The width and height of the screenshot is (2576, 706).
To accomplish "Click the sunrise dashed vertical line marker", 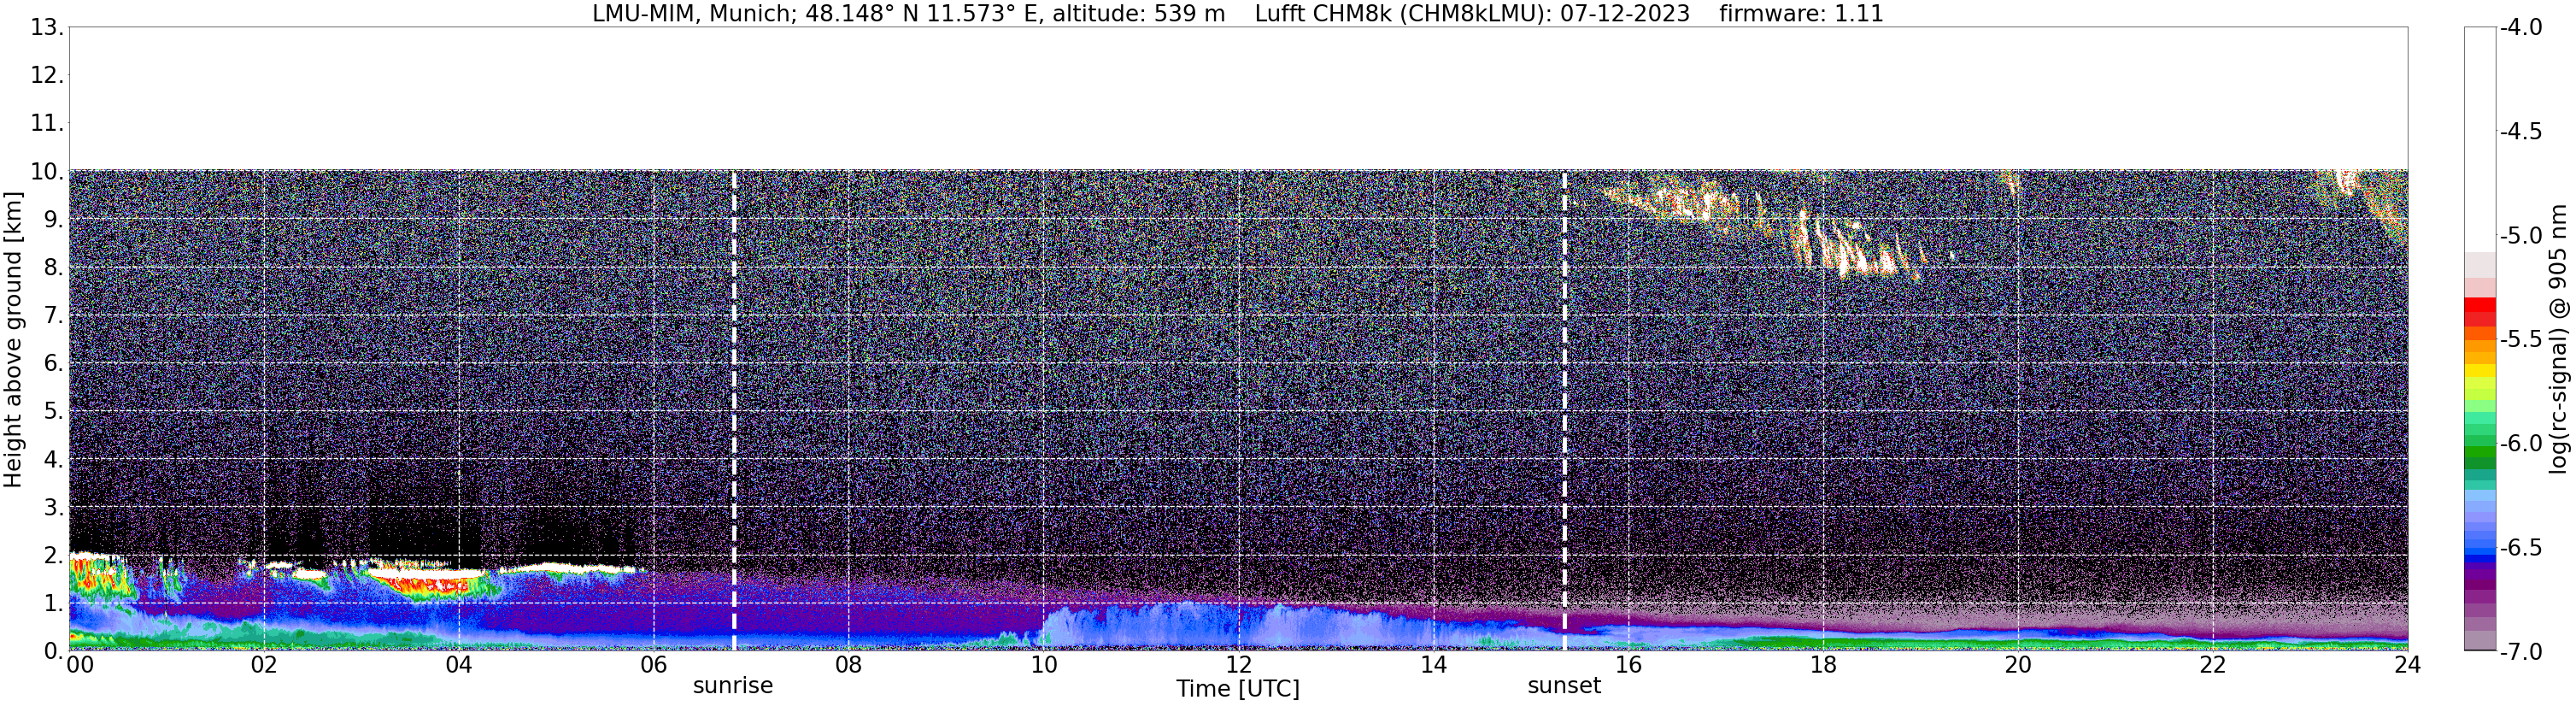I will [x=734, y=410].
